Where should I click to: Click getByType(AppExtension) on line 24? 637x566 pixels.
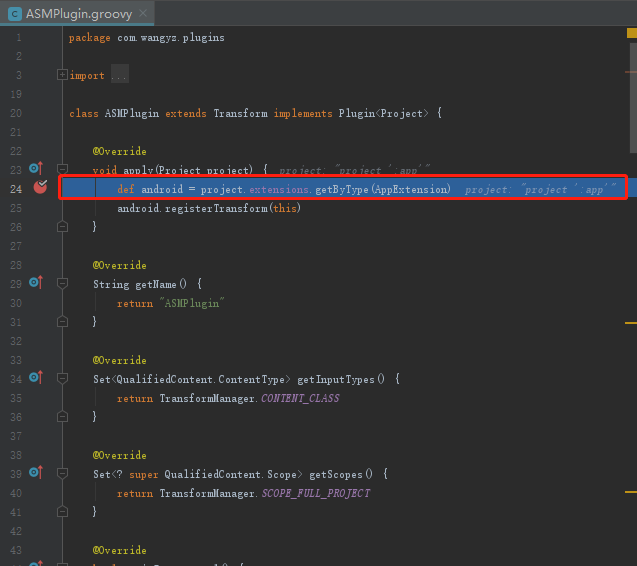(383, 189)
